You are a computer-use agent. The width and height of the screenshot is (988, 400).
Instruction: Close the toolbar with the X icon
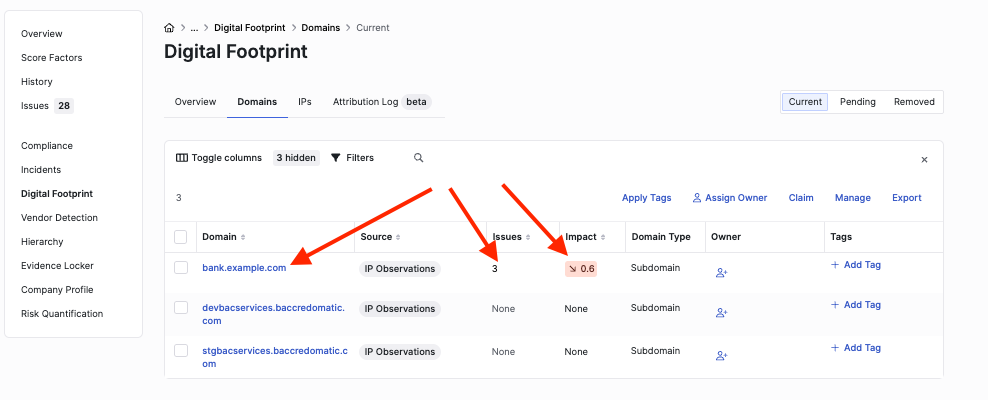pyautogui.click(x=924, y=160)
